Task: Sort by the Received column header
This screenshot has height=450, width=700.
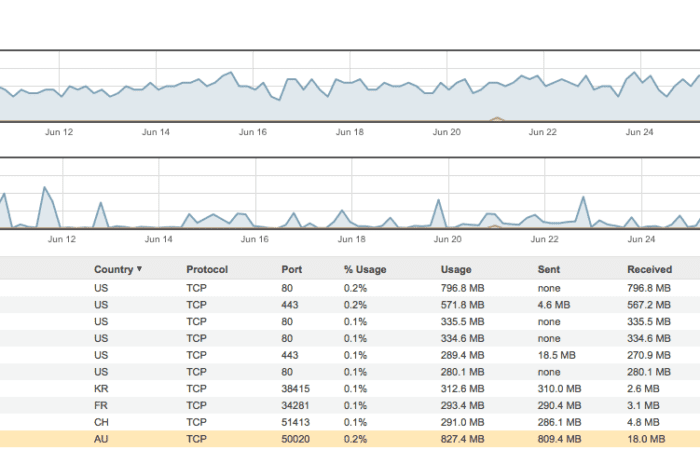Action: tap(650, 269)
